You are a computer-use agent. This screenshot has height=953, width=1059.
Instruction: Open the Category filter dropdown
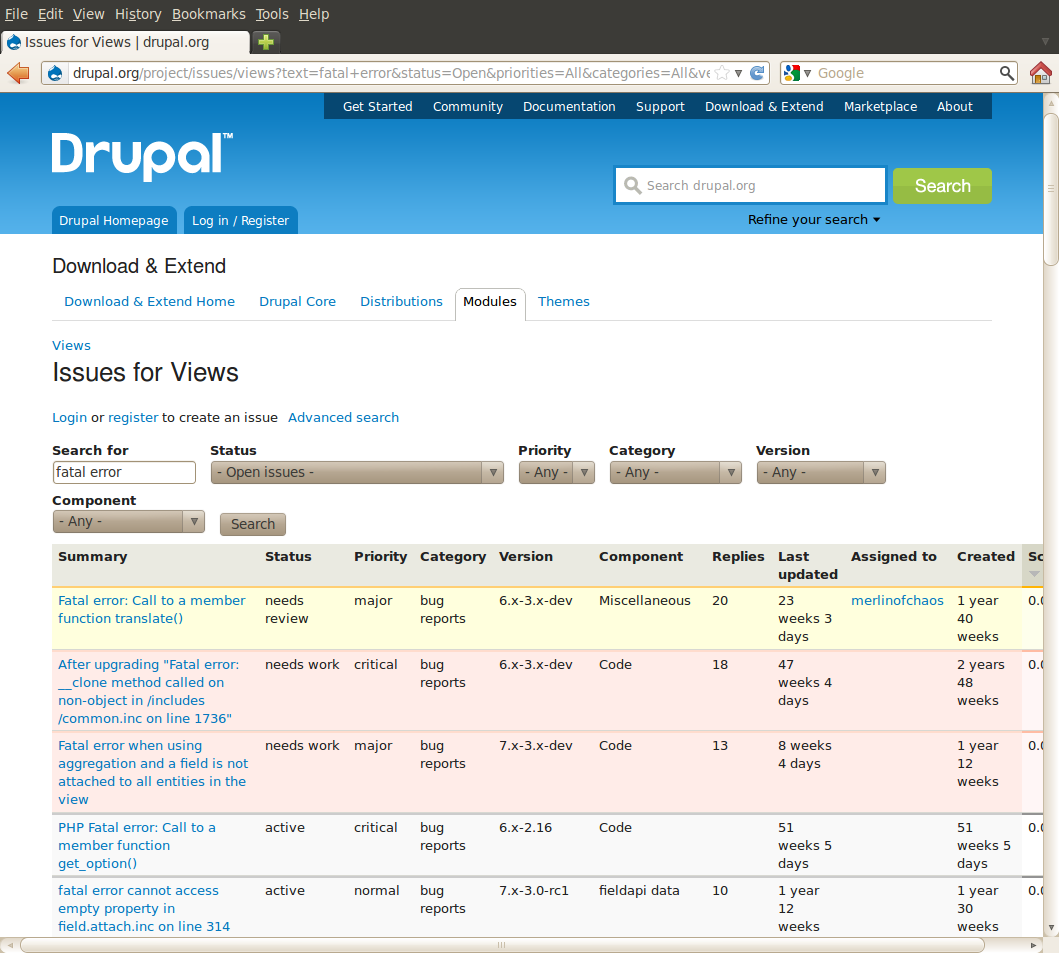click(x=675, y=472)
